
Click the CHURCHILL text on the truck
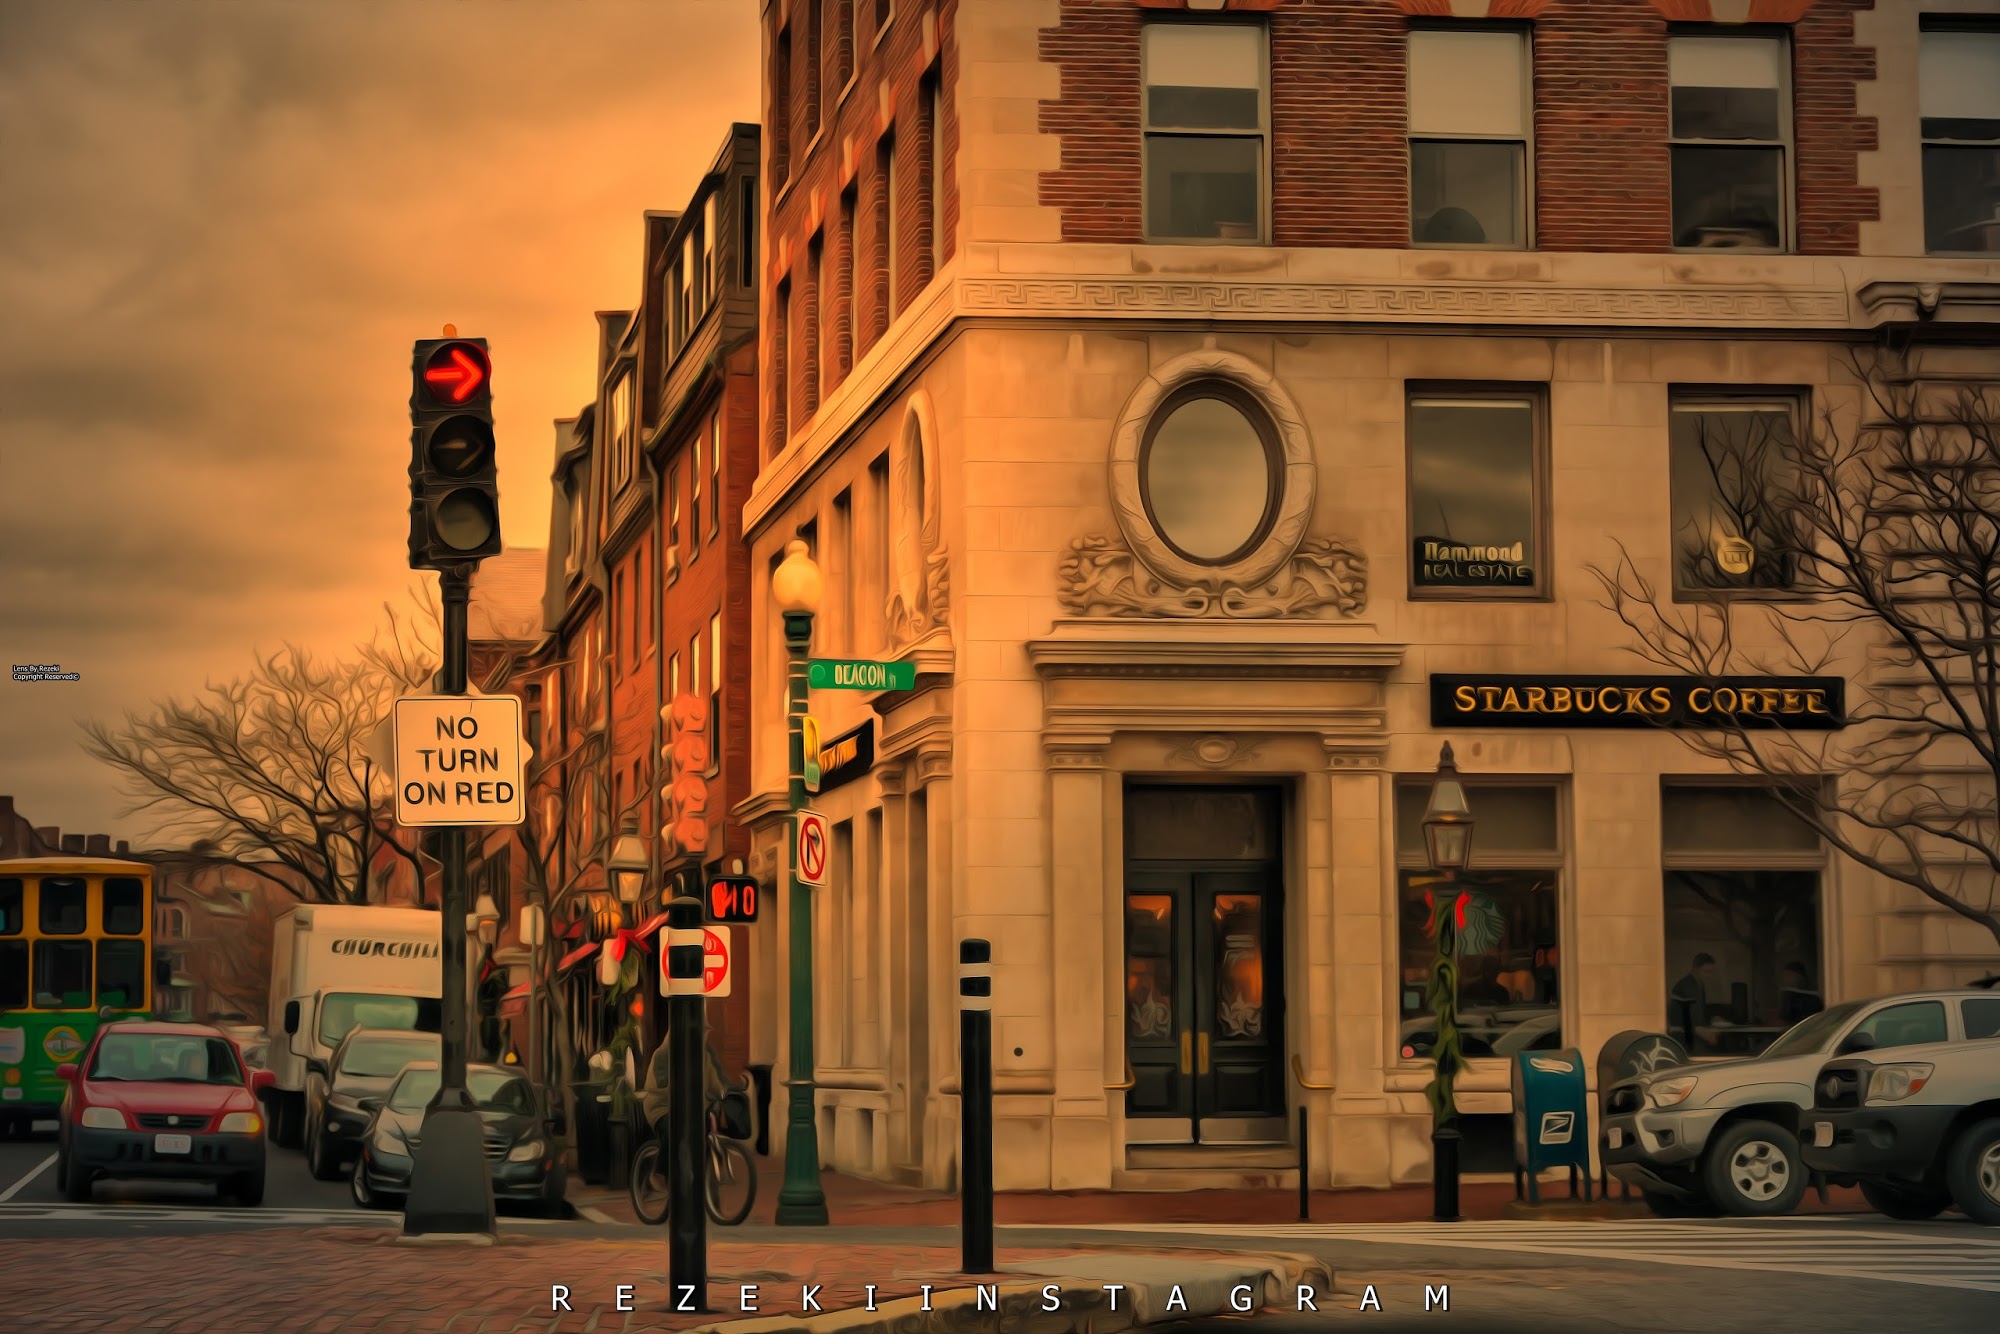(385, 948)
